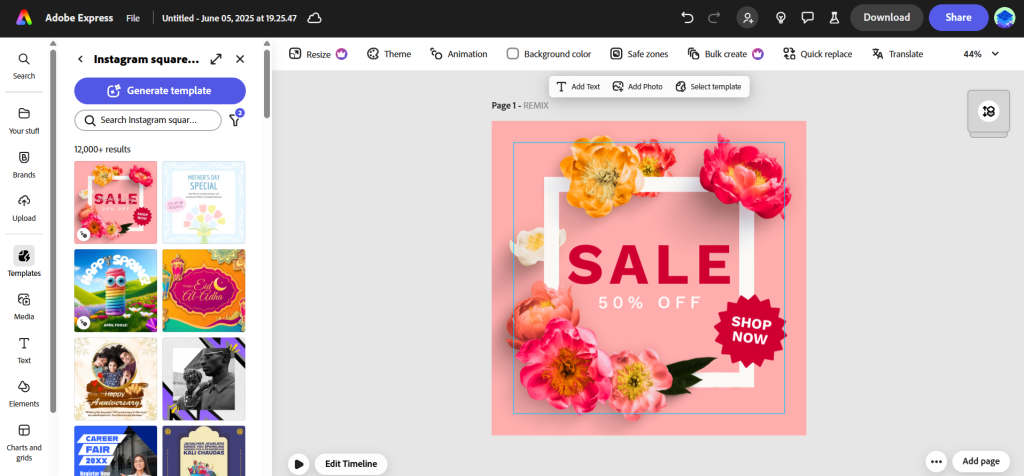
Task: Open the more options ellipsis button
Action: 936,461
